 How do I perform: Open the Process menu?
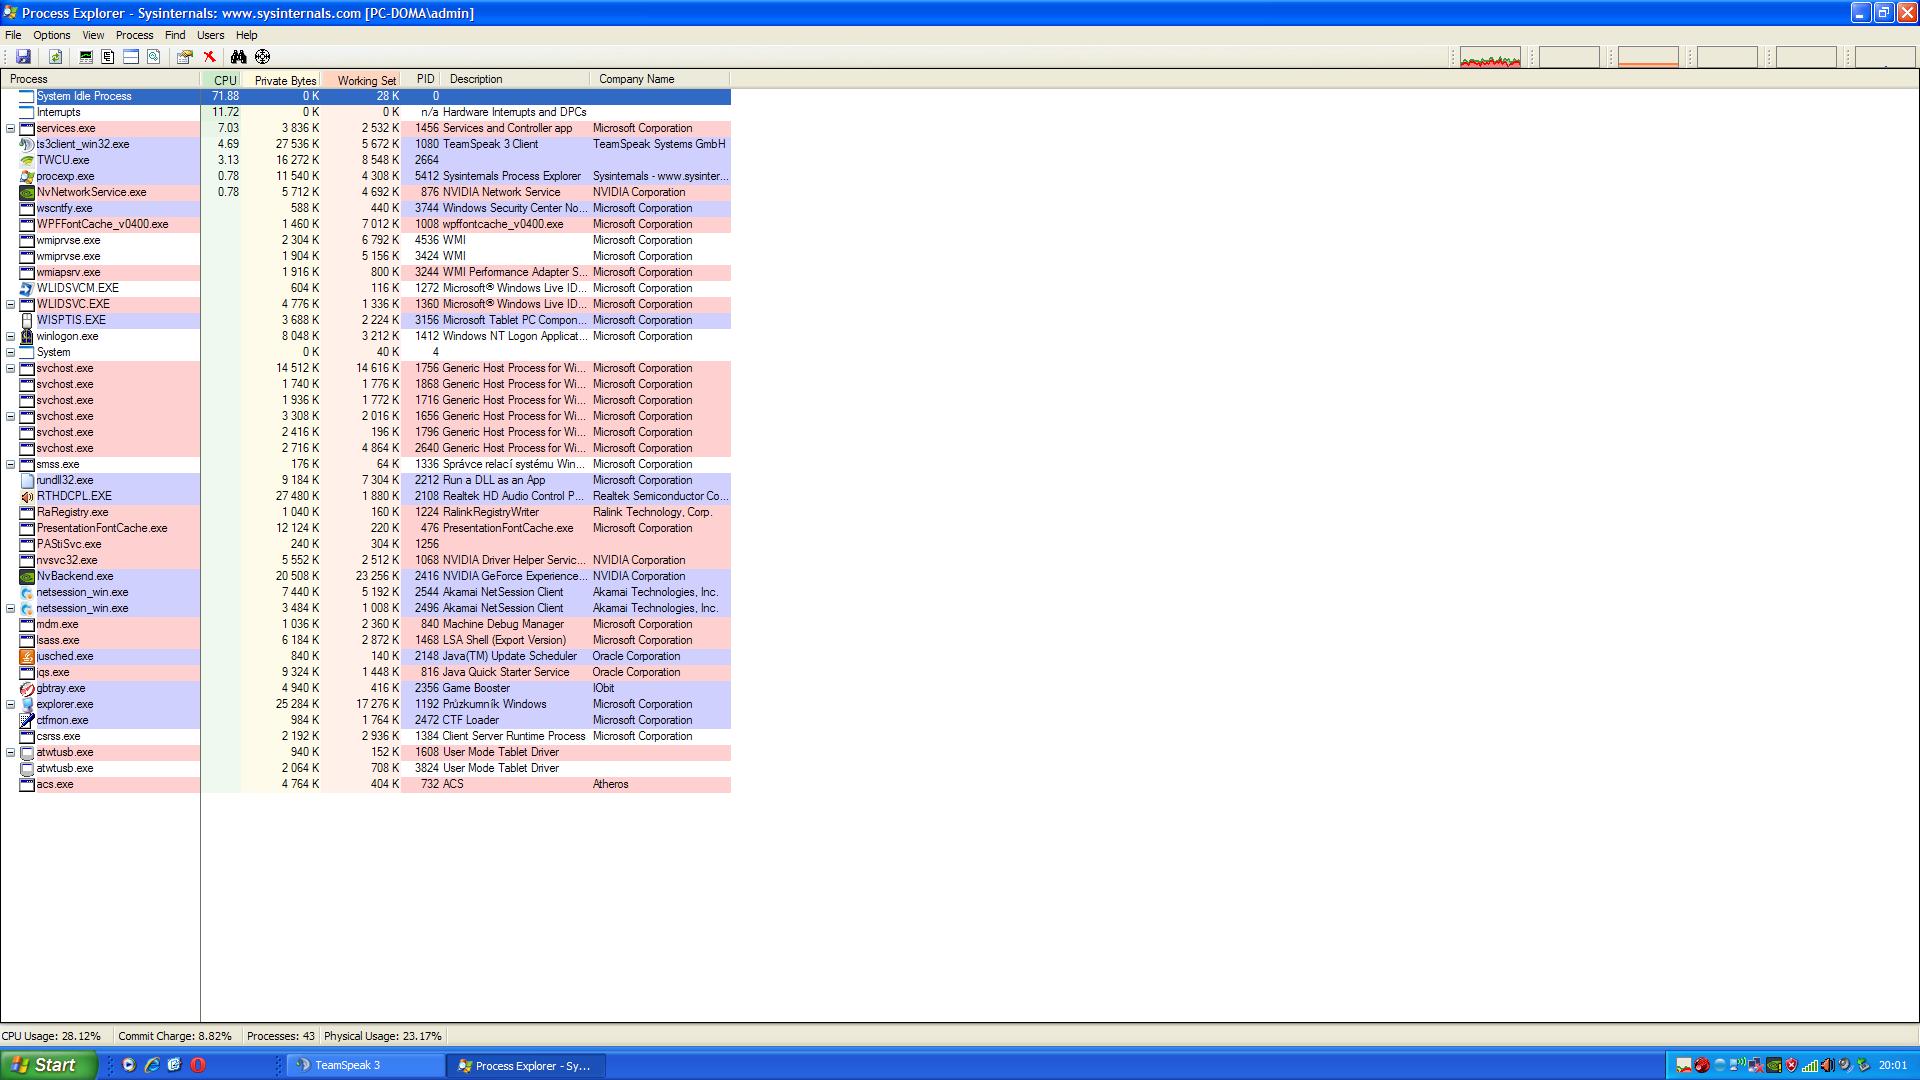tap(134, 35)
